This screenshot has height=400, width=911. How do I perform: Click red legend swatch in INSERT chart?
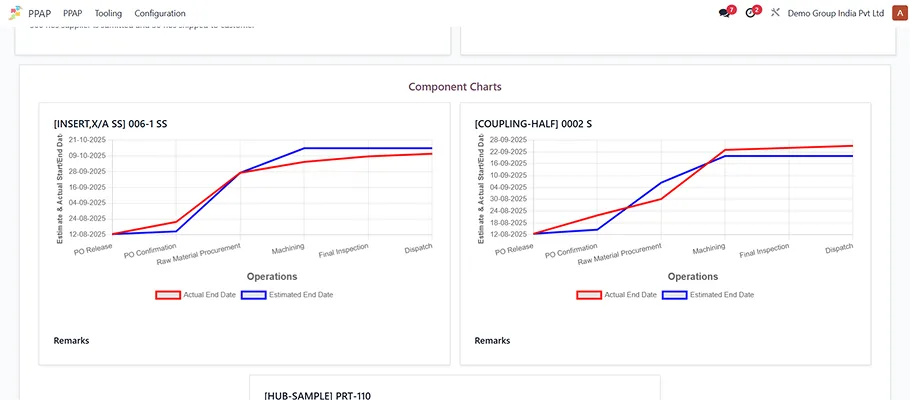tap(168, 295)
